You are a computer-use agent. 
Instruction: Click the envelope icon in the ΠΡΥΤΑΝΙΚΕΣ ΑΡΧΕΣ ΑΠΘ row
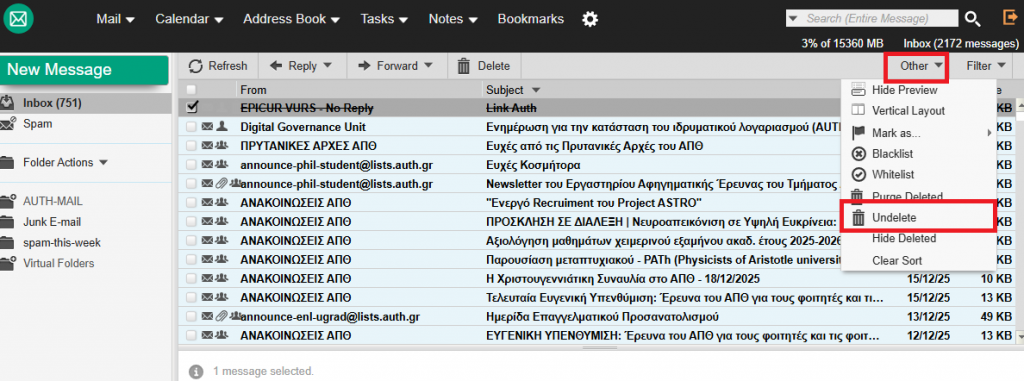[x=207, y=146]
